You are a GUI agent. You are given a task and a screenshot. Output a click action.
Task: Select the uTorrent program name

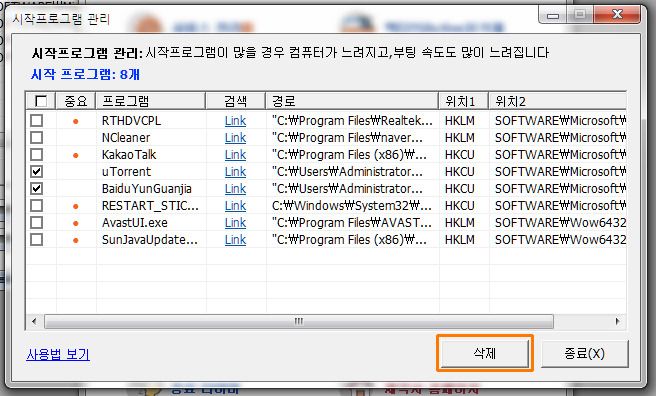[x=126, y=172]
